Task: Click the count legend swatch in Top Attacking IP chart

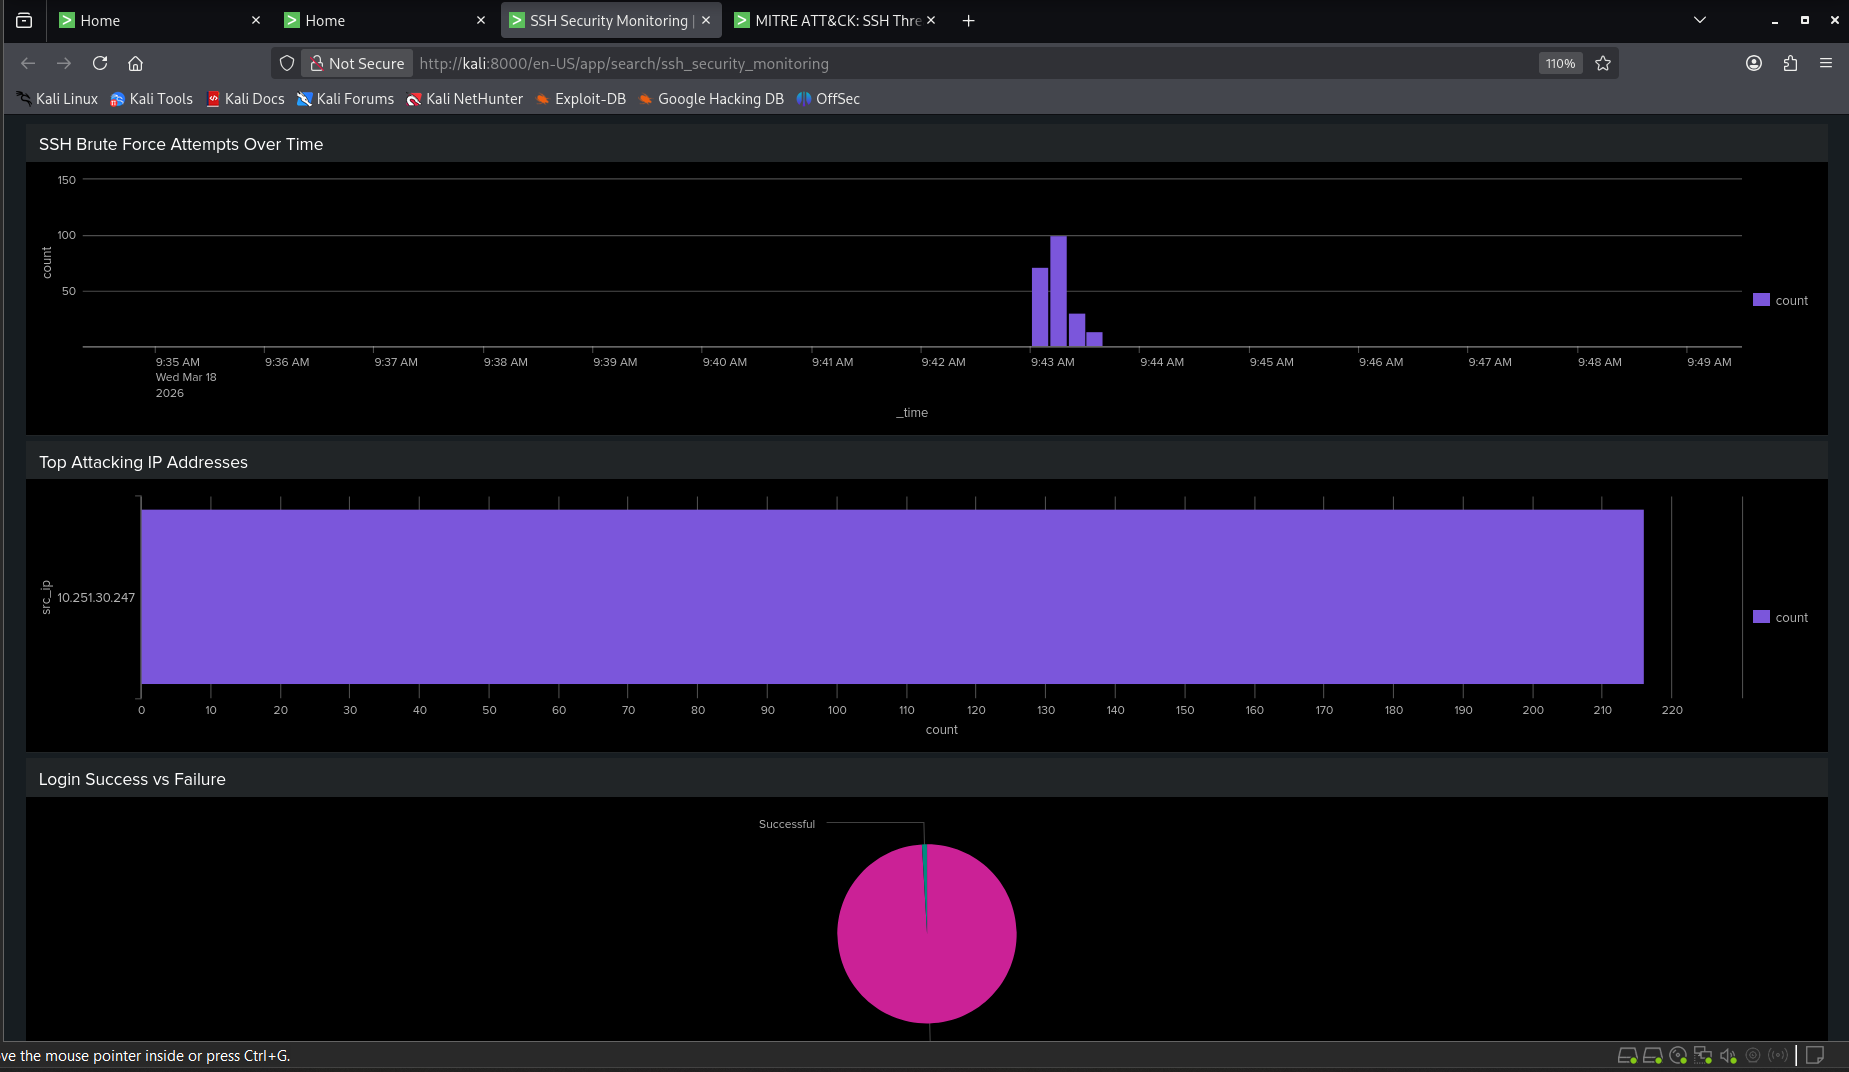Action: tap(1761, 617)
